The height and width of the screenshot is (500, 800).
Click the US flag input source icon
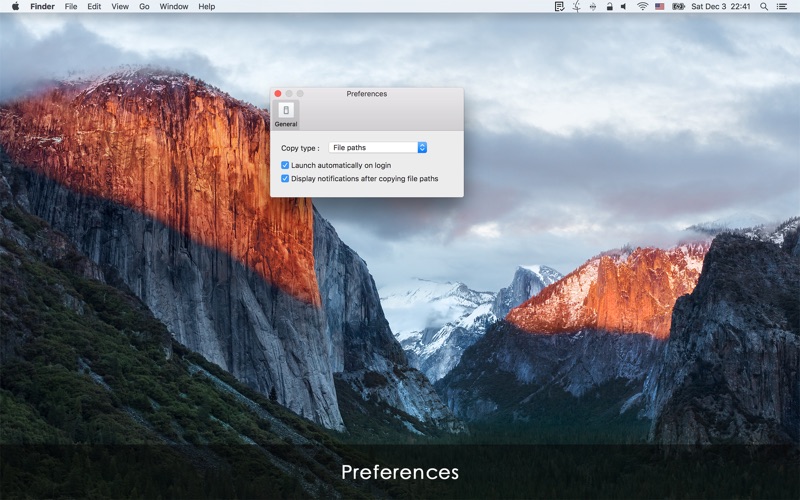[660, 6]
